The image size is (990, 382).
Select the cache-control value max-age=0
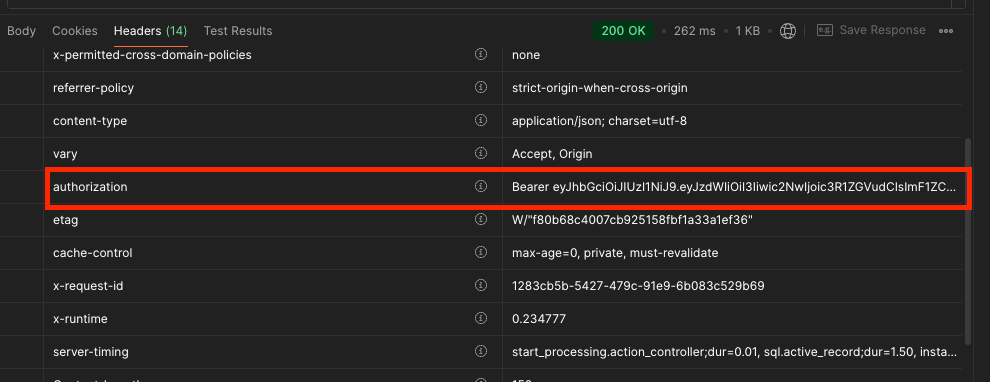tap(615, 253)
